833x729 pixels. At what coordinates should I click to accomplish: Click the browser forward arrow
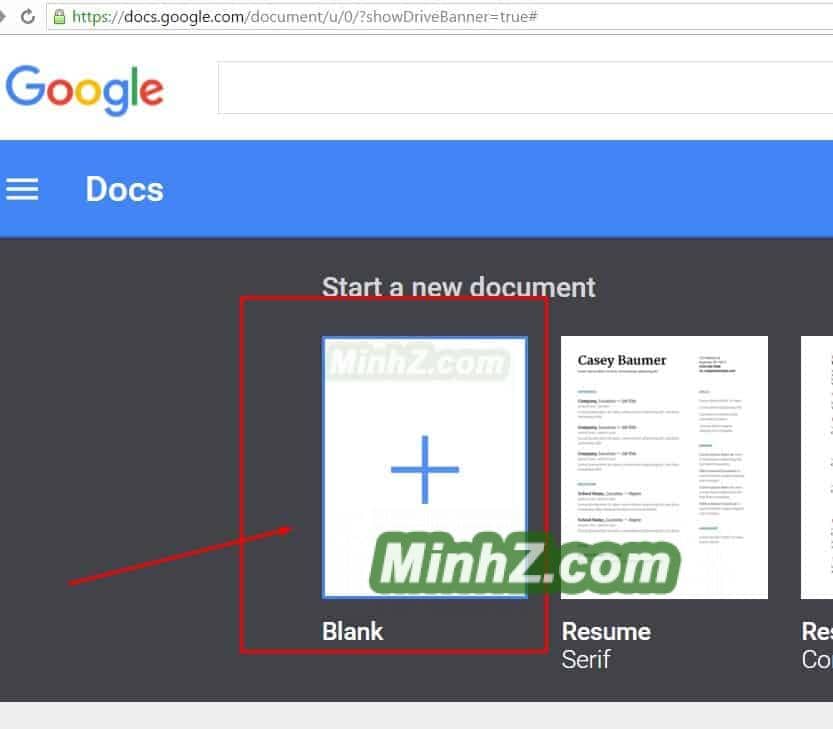coord(3,16)
